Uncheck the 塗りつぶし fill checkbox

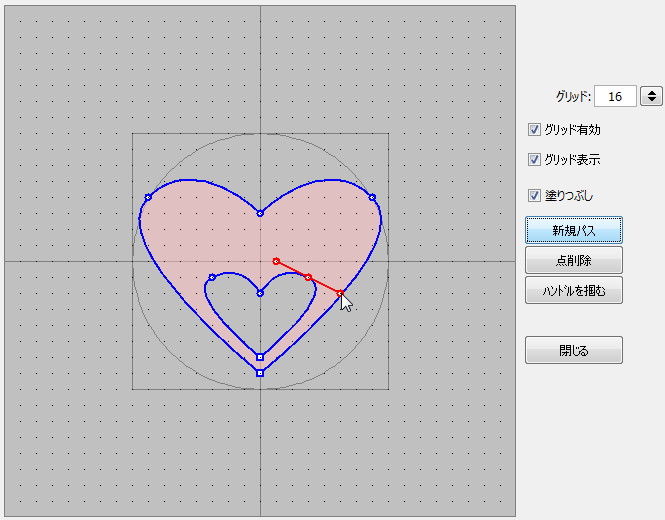click(x=534, y=196)
